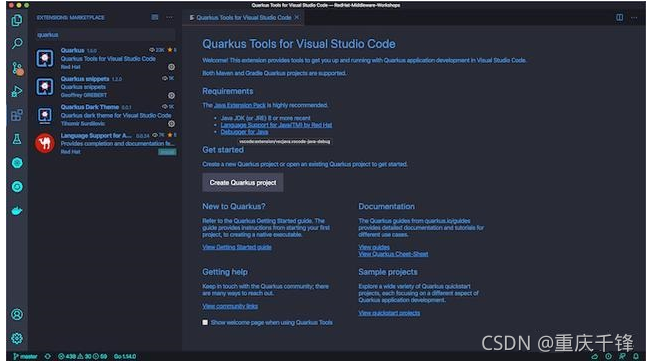
Task: Close the Quarkus Tools for Visual Studio Code tab
Action: coord(297,17)
